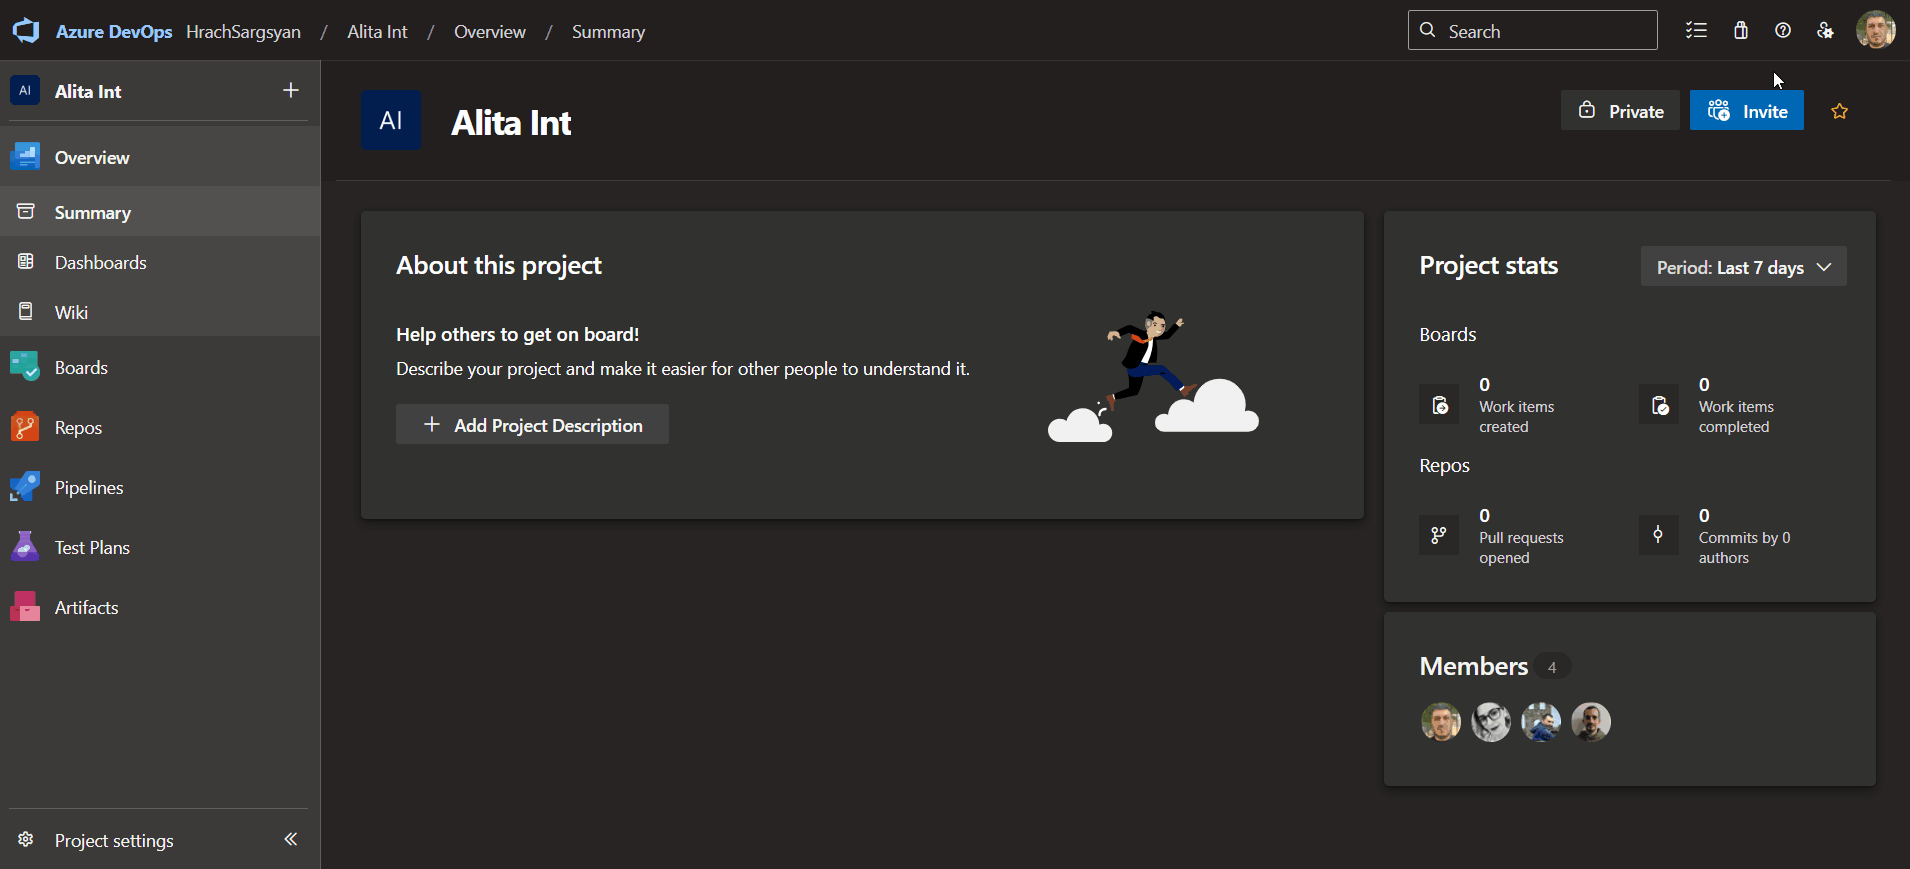Click the Overview breadcrumb link
The image size is (1910, 869).
point(490,32)
